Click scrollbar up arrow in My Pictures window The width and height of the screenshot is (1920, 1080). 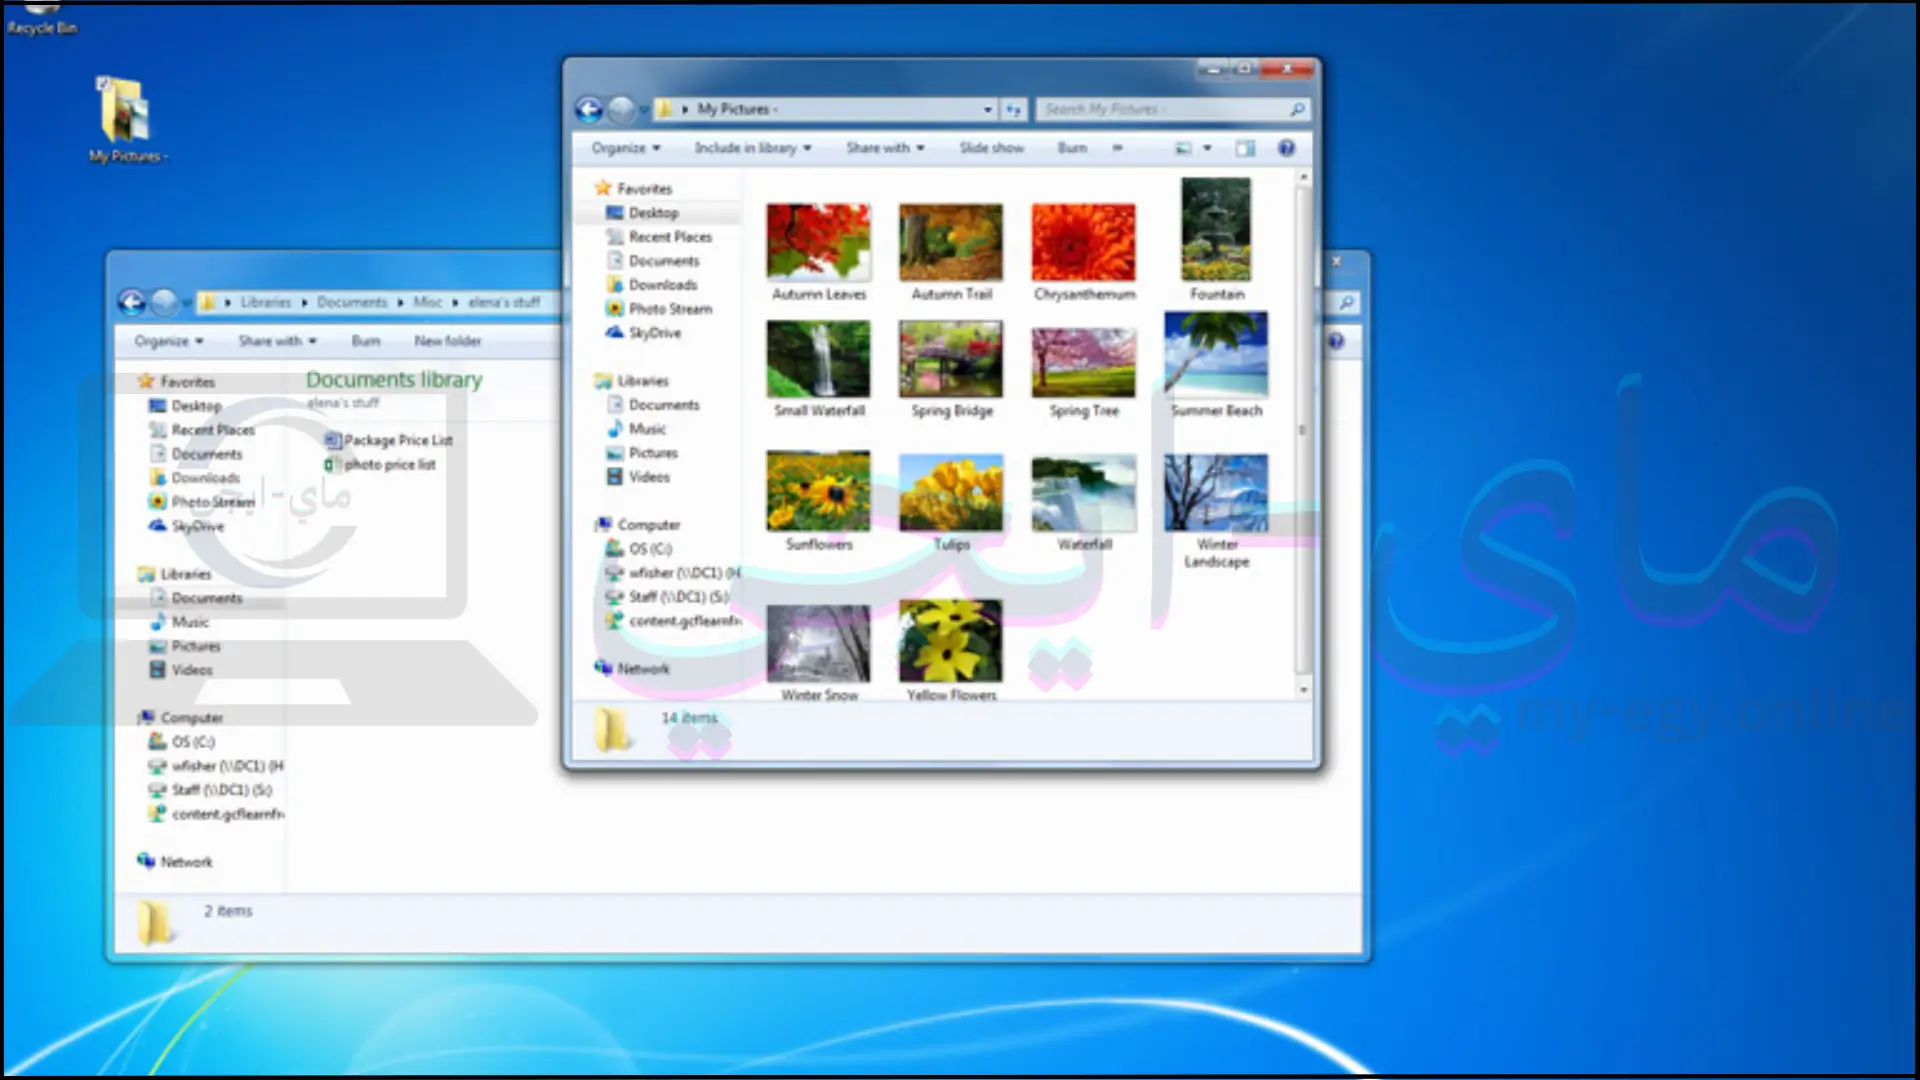1303,178
